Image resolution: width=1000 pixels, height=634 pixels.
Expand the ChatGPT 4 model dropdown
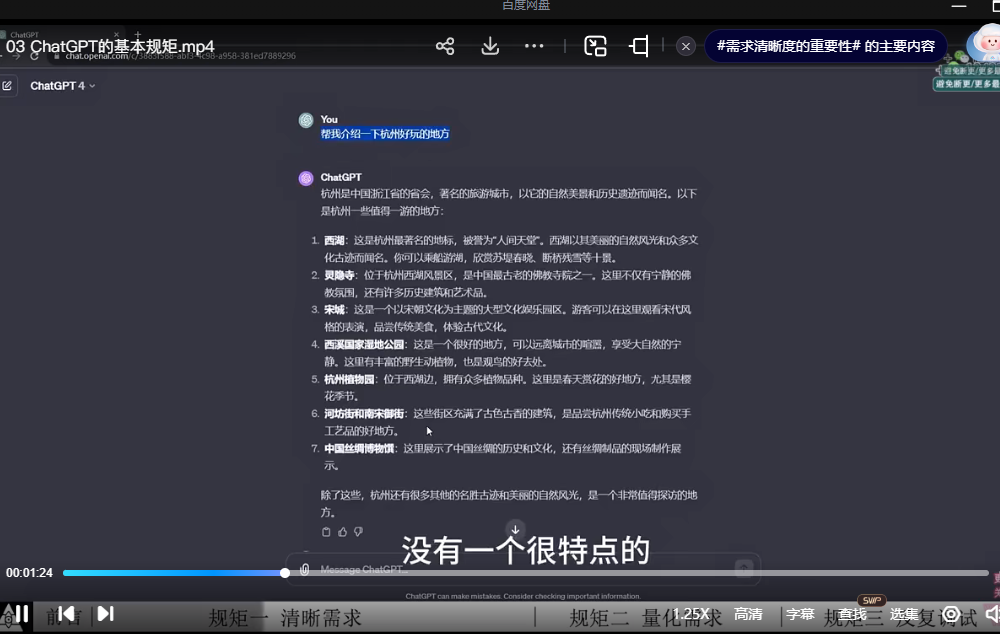point(62,85)
